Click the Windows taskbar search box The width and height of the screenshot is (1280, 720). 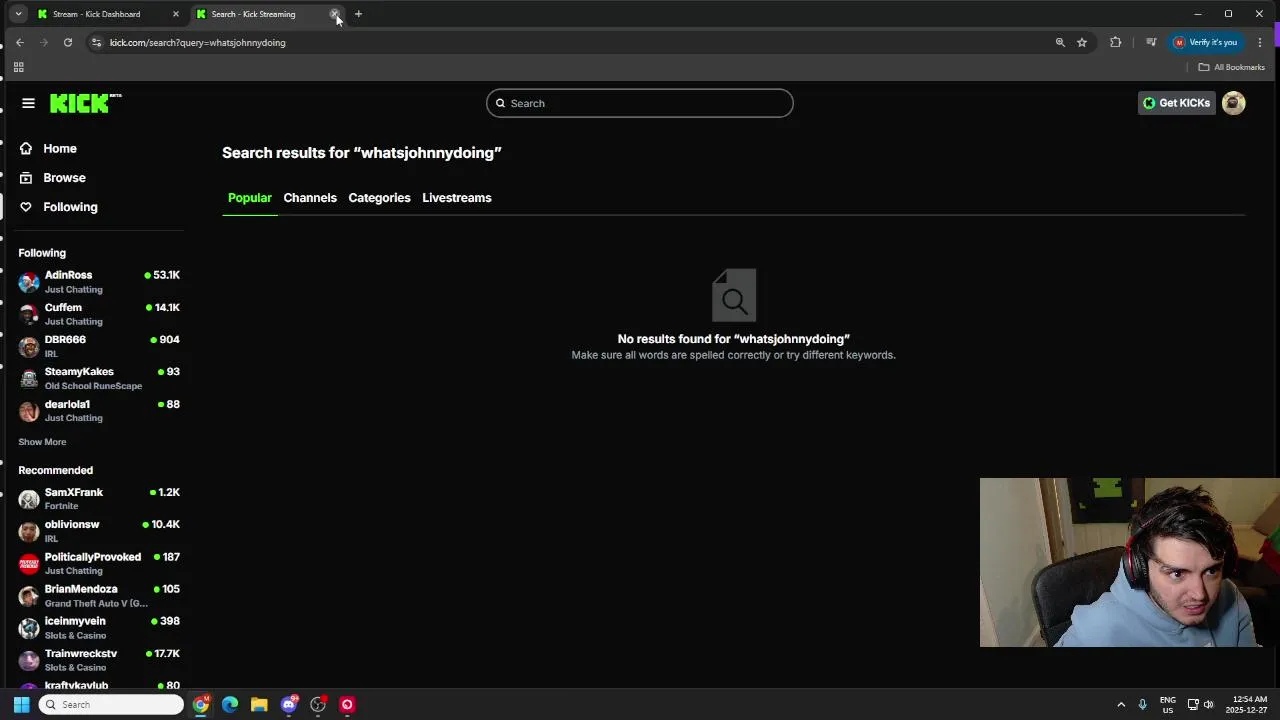pos(112,705)
